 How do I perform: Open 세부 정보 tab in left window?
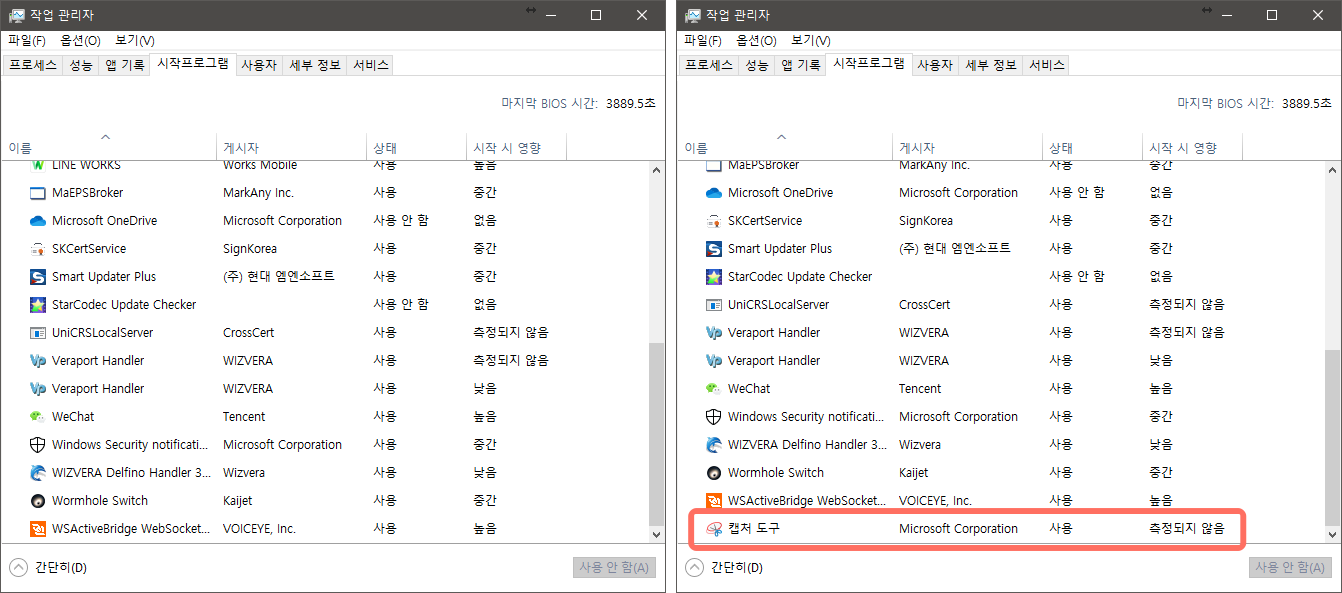point(315,65)
